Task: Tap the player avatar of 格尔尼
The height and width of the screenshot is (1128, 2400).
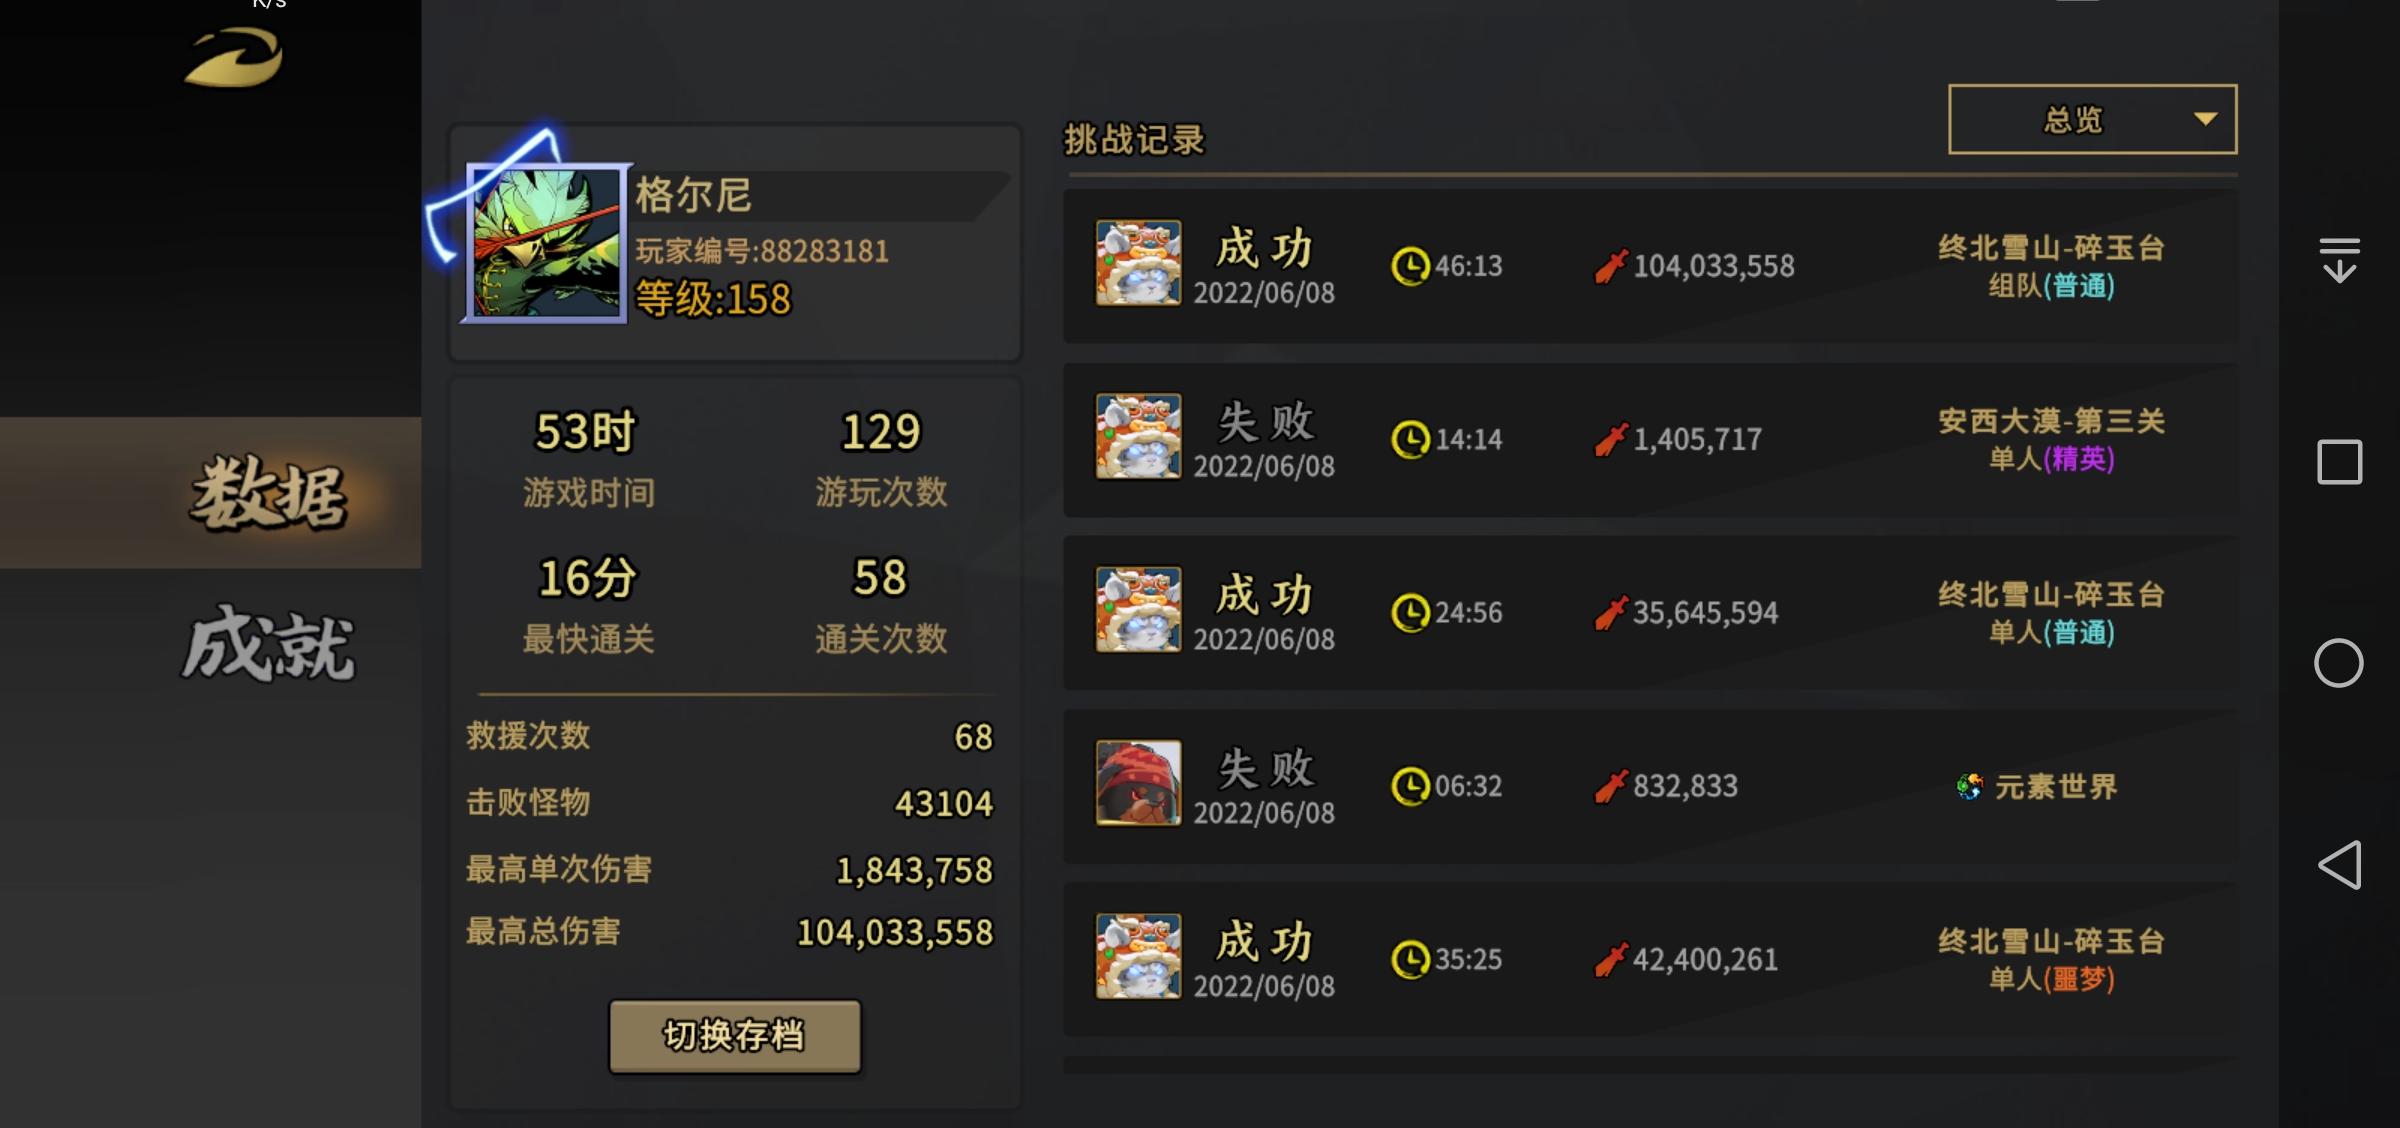Action: tap(545, 243)
